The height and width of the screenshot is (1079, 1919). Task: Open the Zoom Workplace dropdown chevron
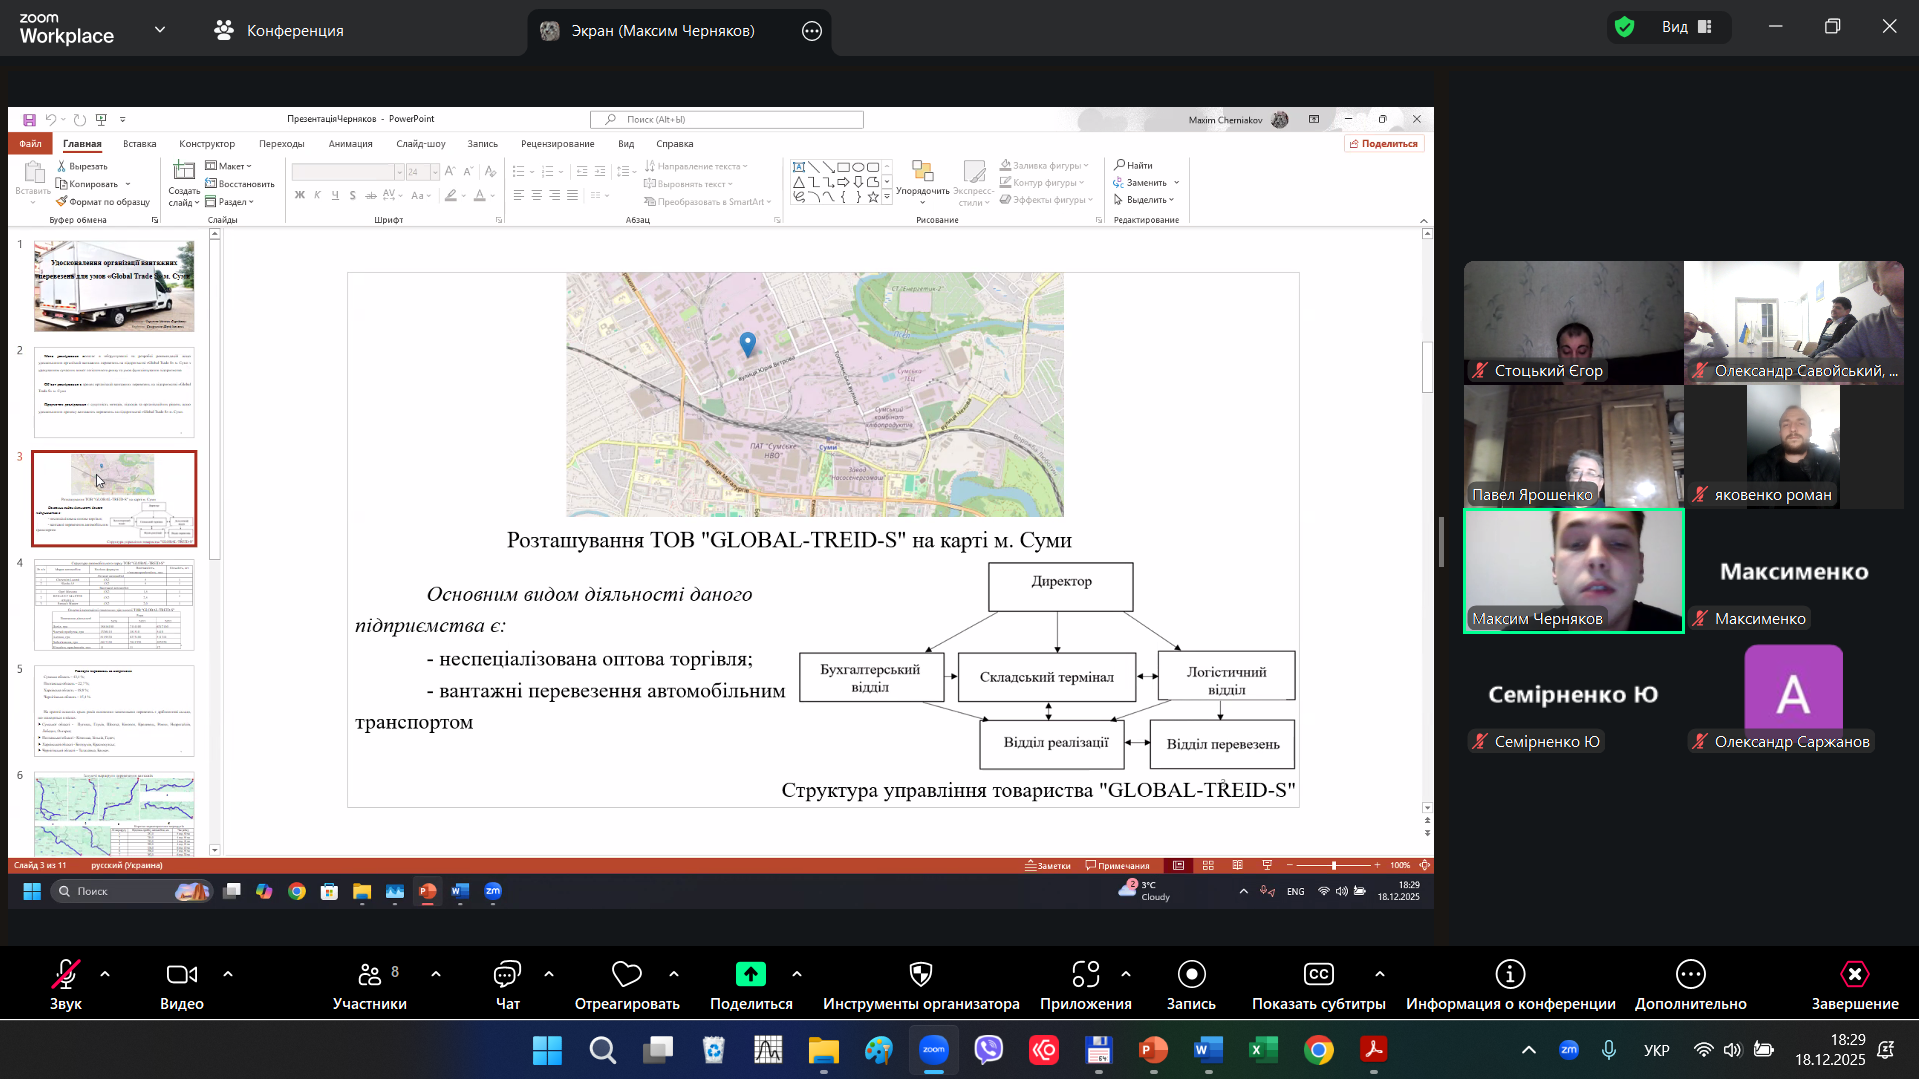pyautogui.click(x=160, y=30)
